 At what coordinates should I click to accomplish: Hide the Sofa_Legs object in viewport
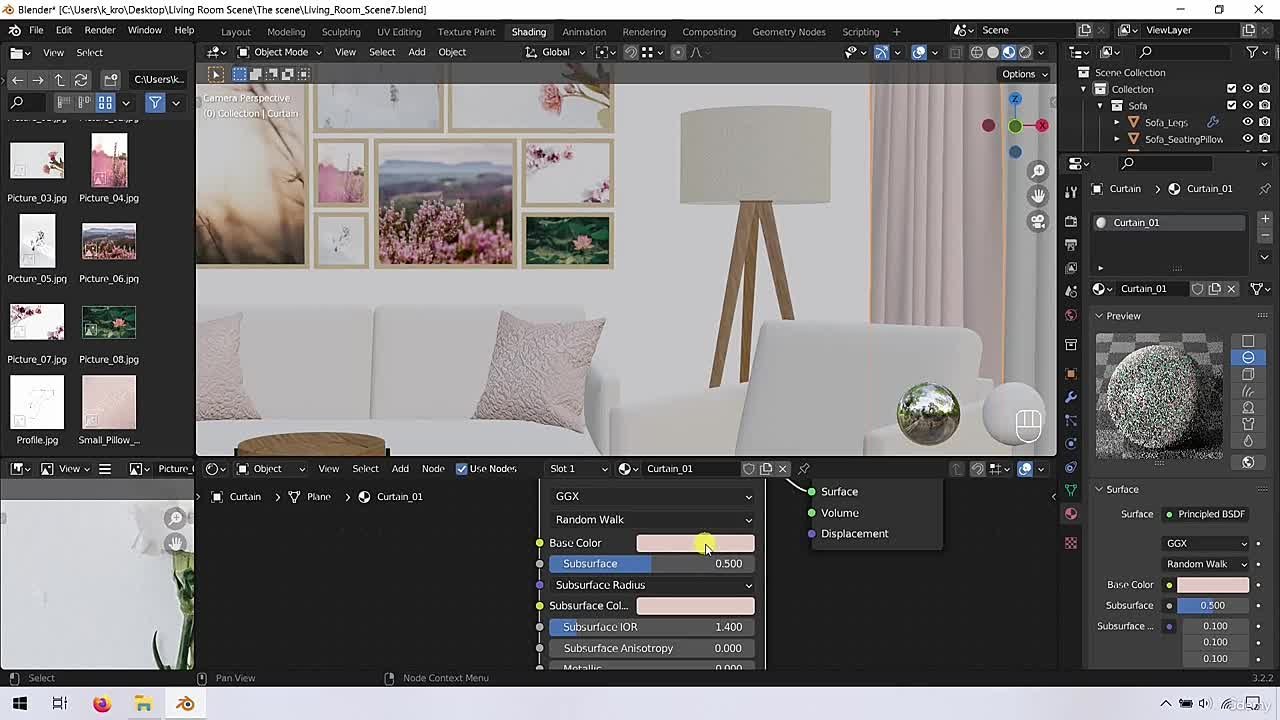(x=1247, y=122)
